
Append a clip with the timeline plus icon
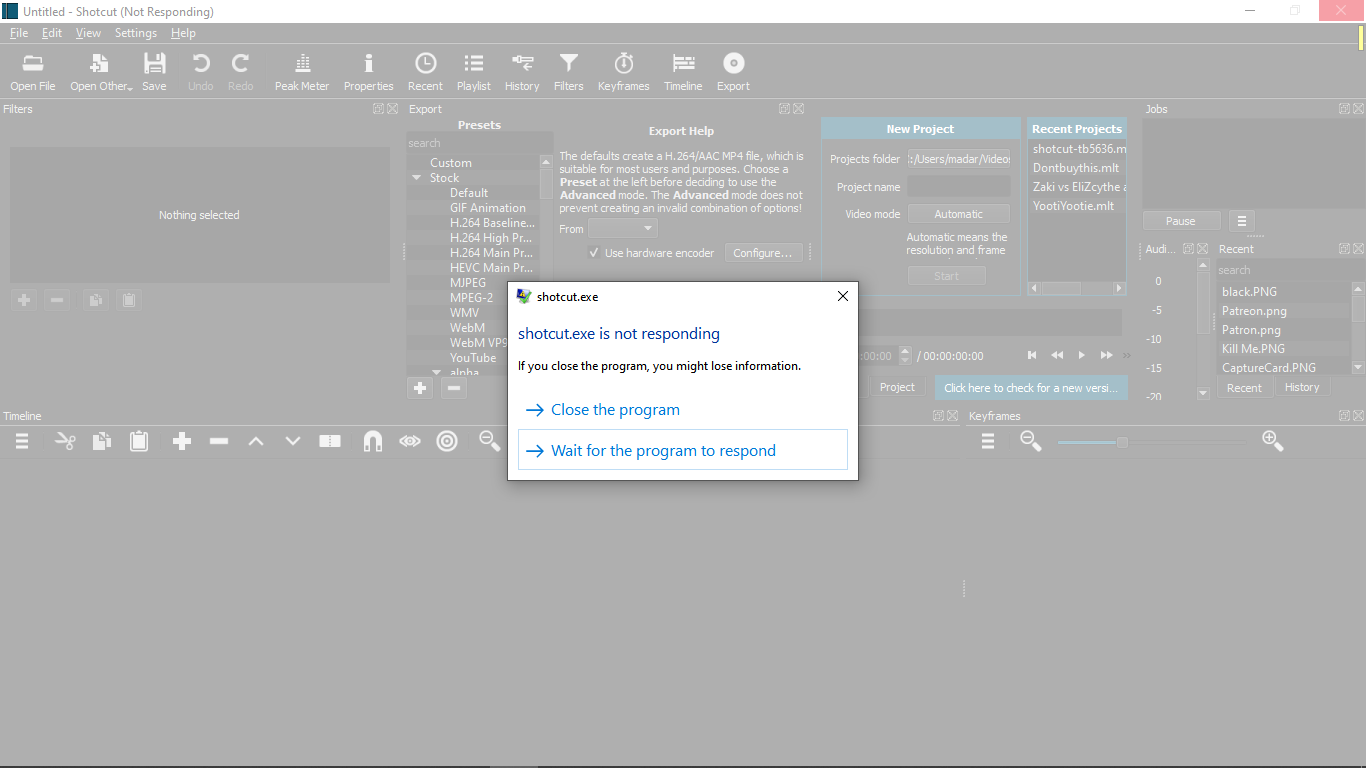(x=181, y=441)
